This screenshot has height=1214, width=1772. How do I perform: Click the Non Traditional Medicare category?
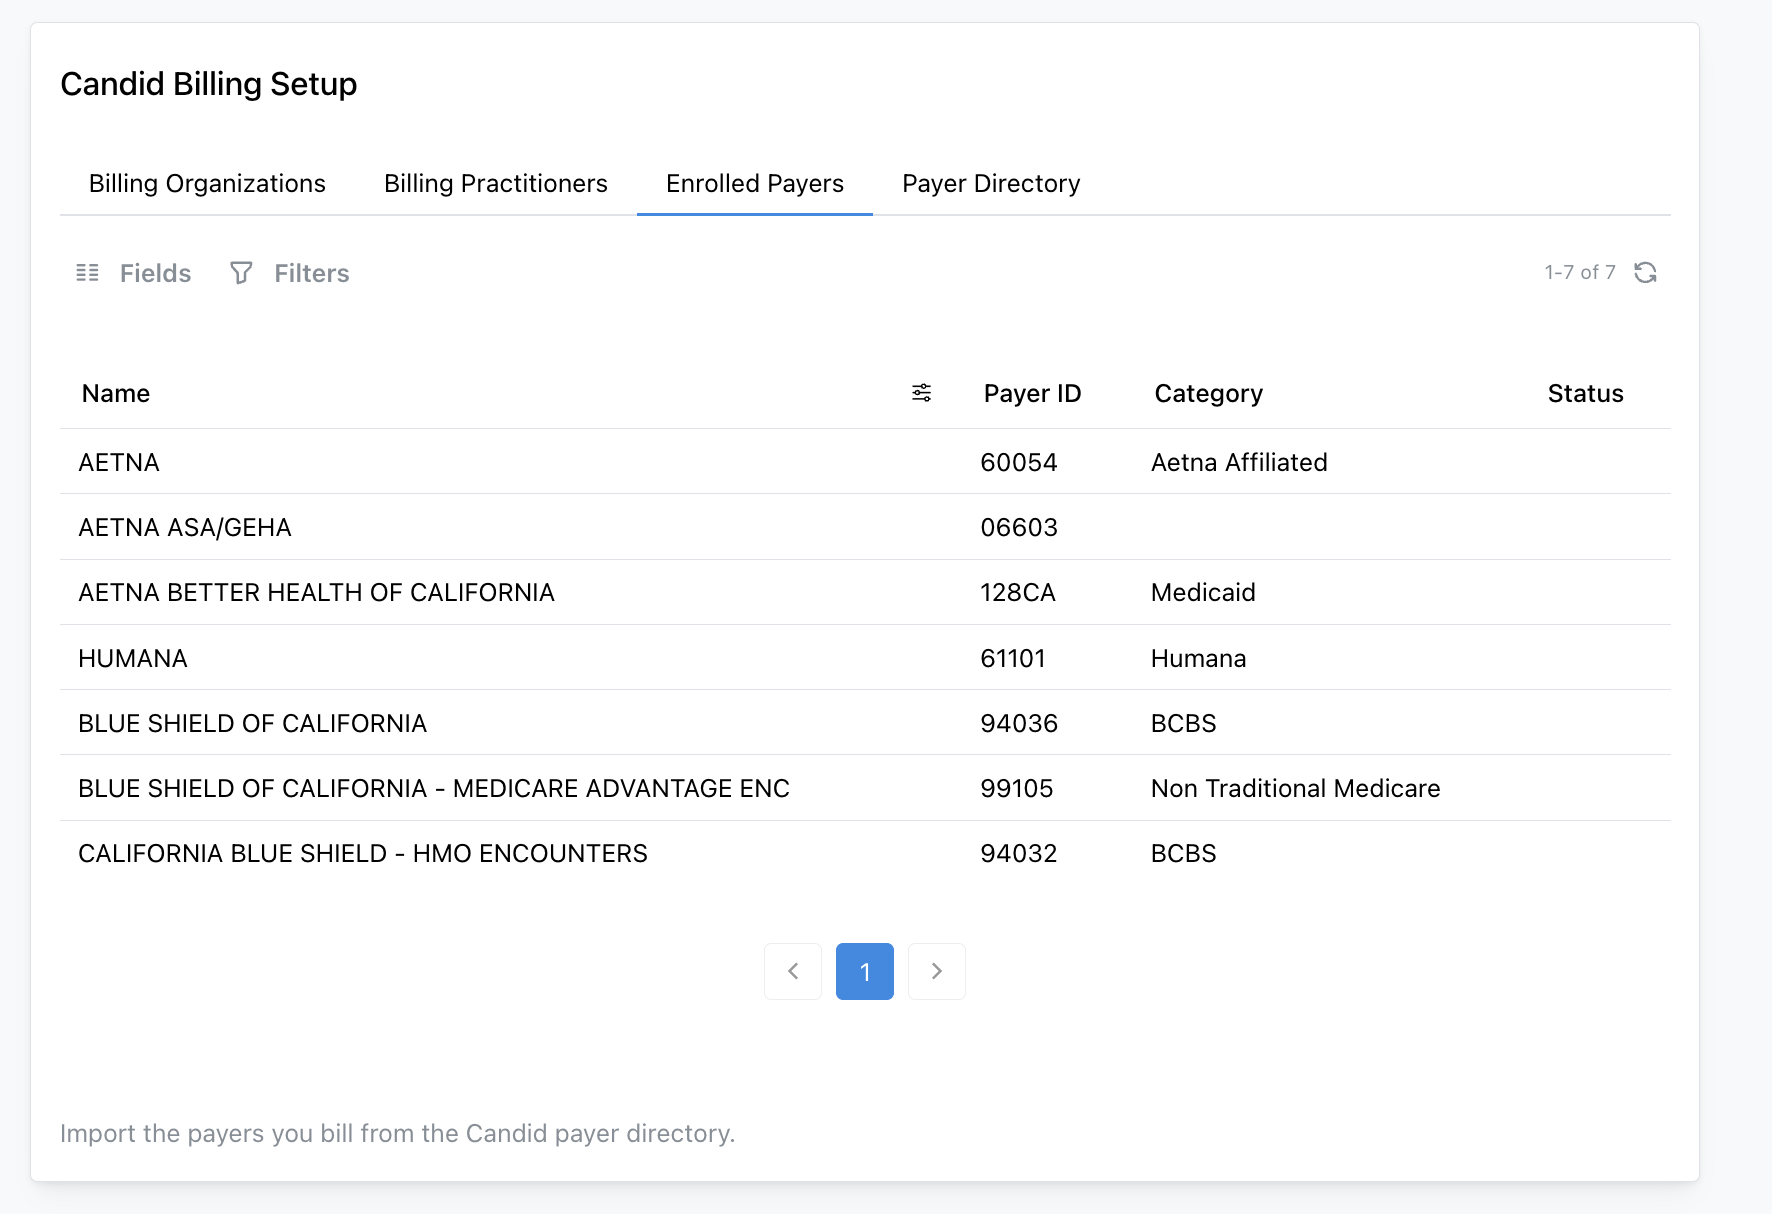(1295, 788)
